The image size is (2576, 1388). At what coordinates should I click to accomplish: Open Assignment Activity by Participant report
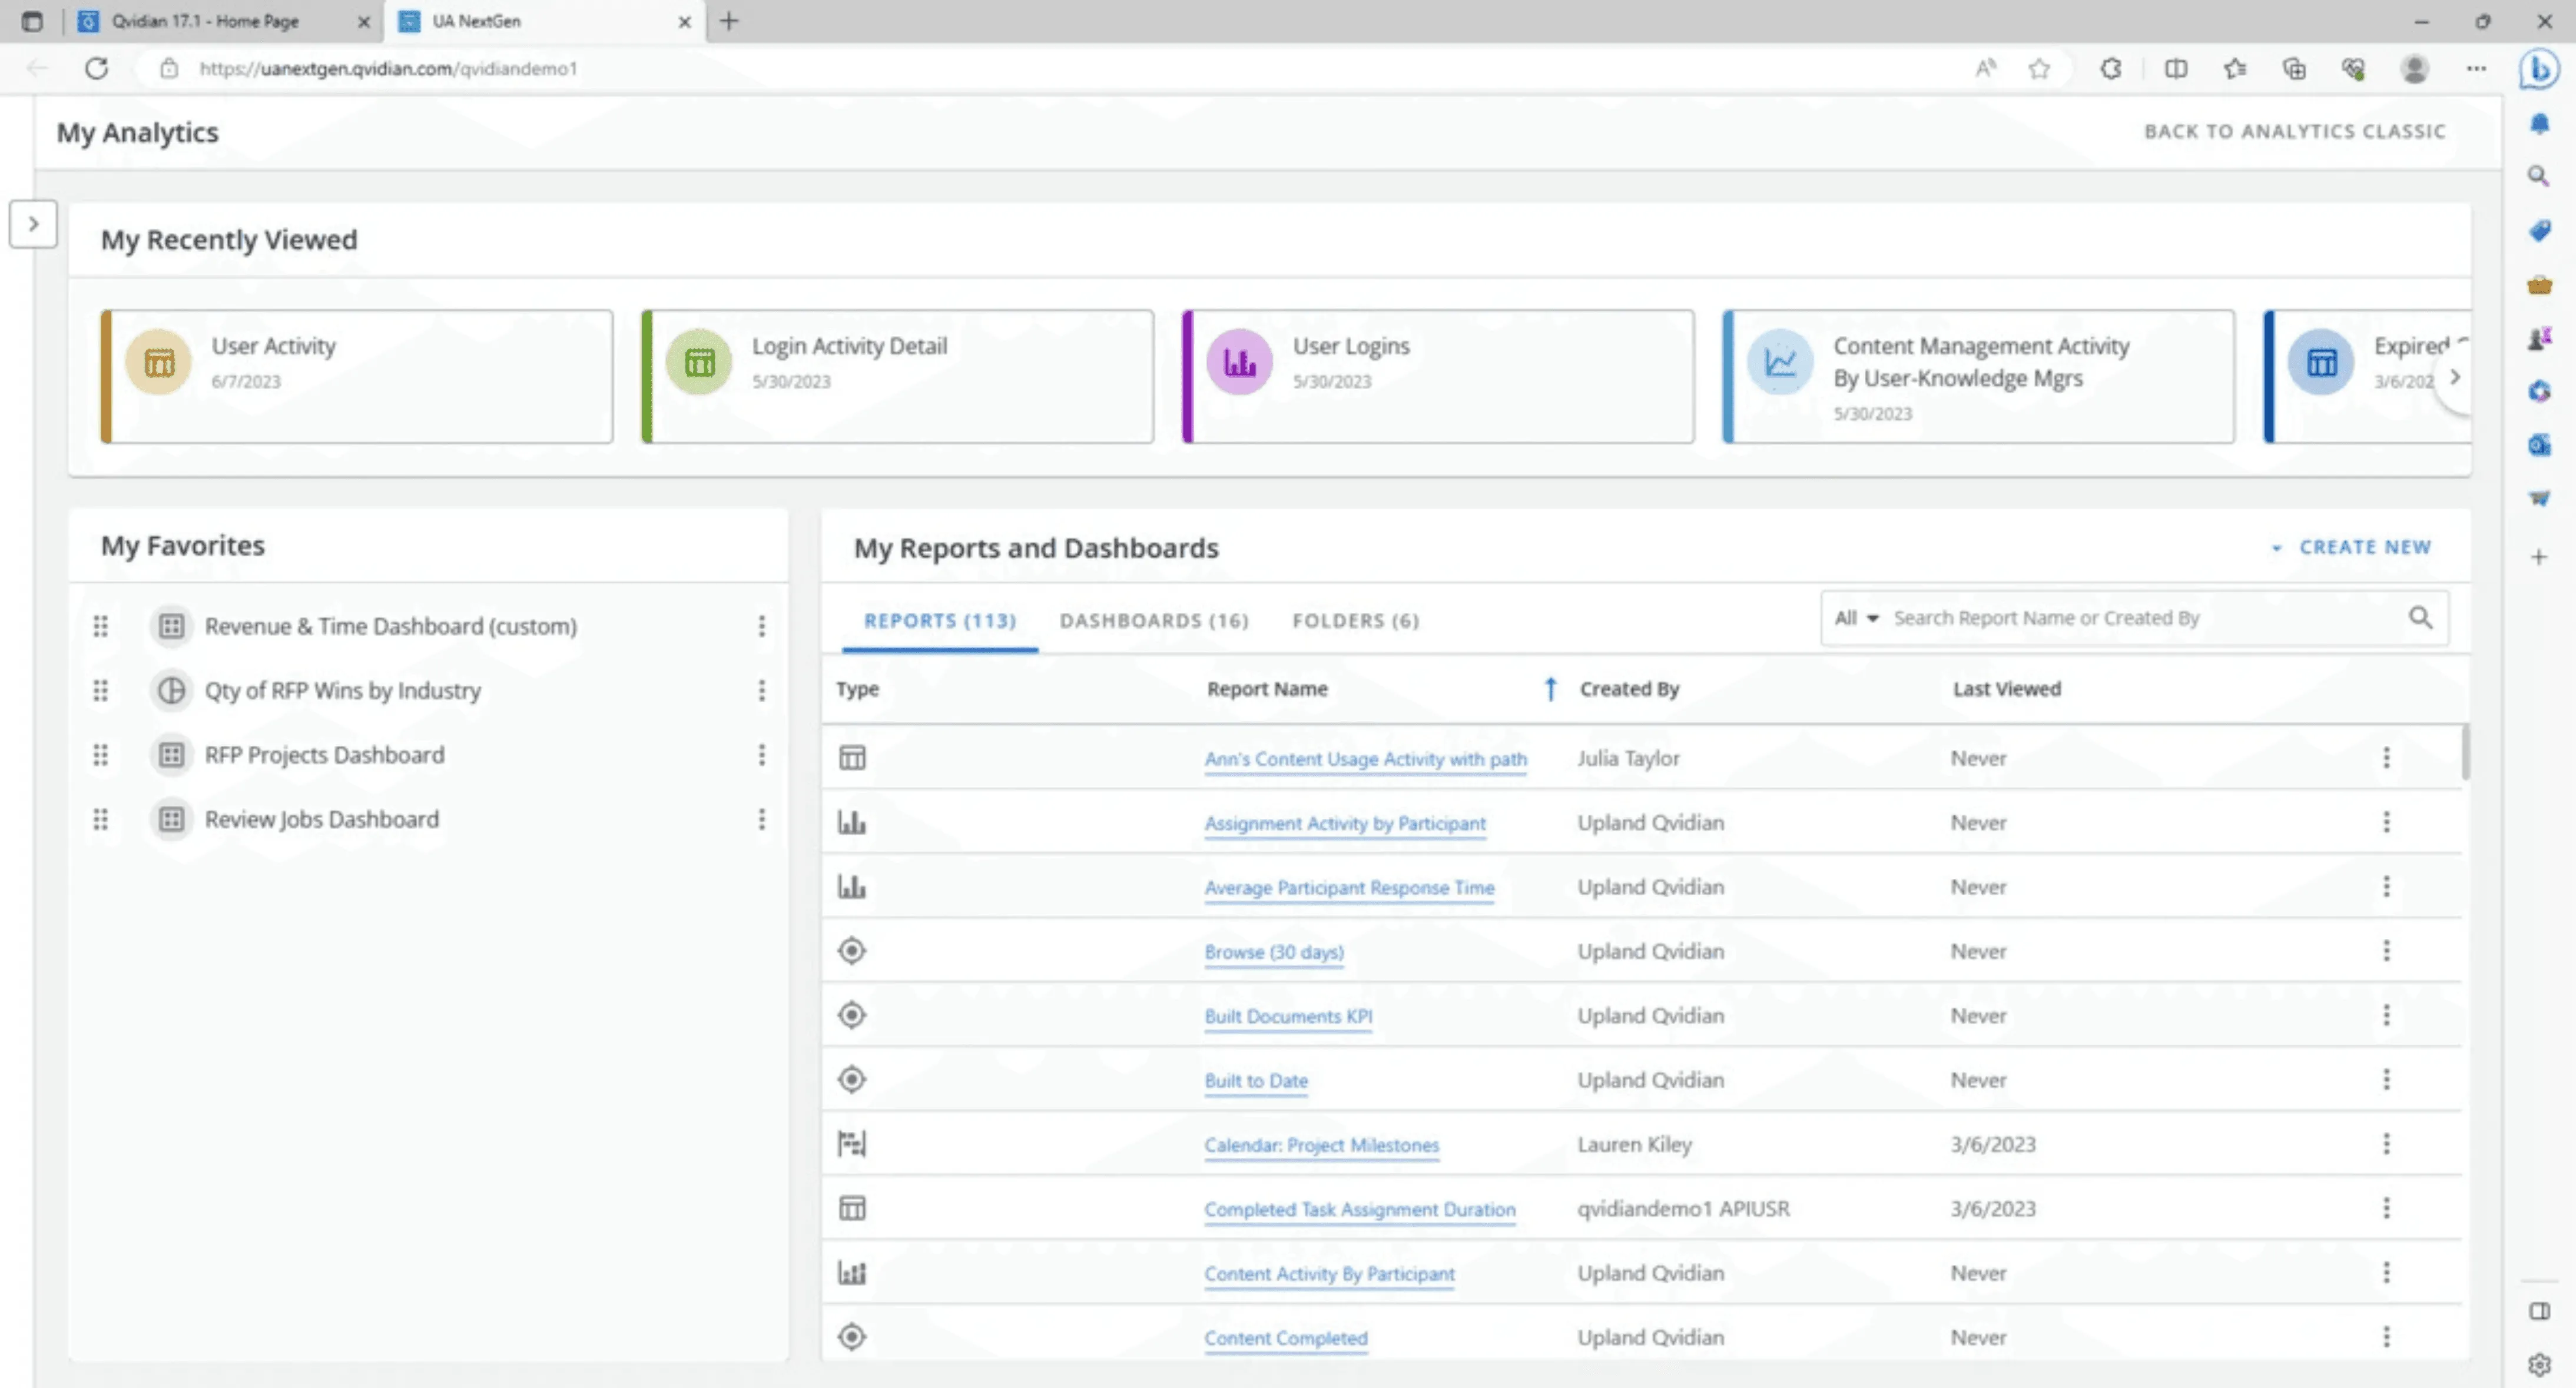coord(1345,823)
